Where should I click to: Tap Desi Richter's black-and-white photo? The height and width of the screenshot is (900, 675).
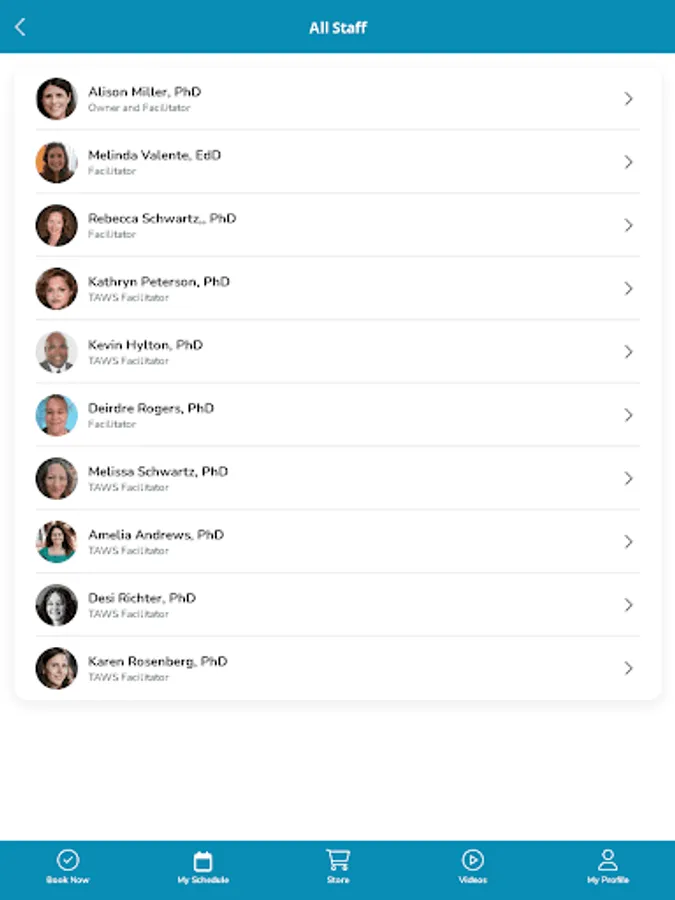(57, 605)
